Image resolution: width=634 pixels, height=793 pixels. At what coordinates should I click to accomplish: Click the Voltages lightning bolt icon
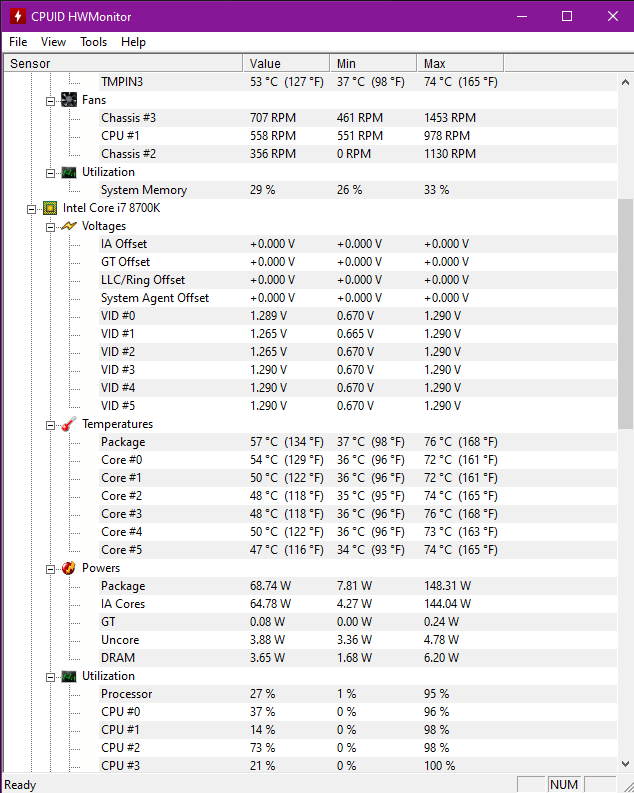pyautogui.click(x=69, y=226)
